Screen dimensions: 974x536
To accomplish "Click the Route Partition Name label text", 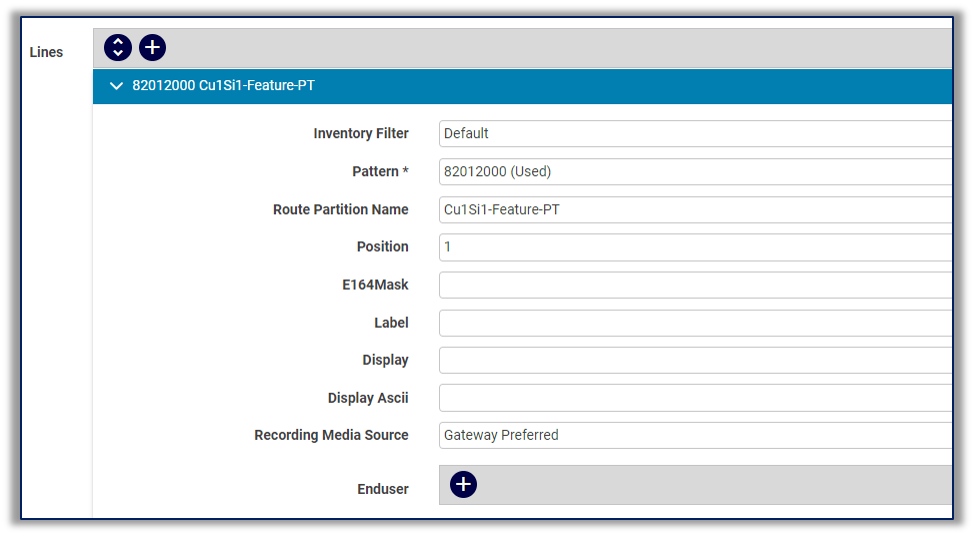I will coord(340,209).
